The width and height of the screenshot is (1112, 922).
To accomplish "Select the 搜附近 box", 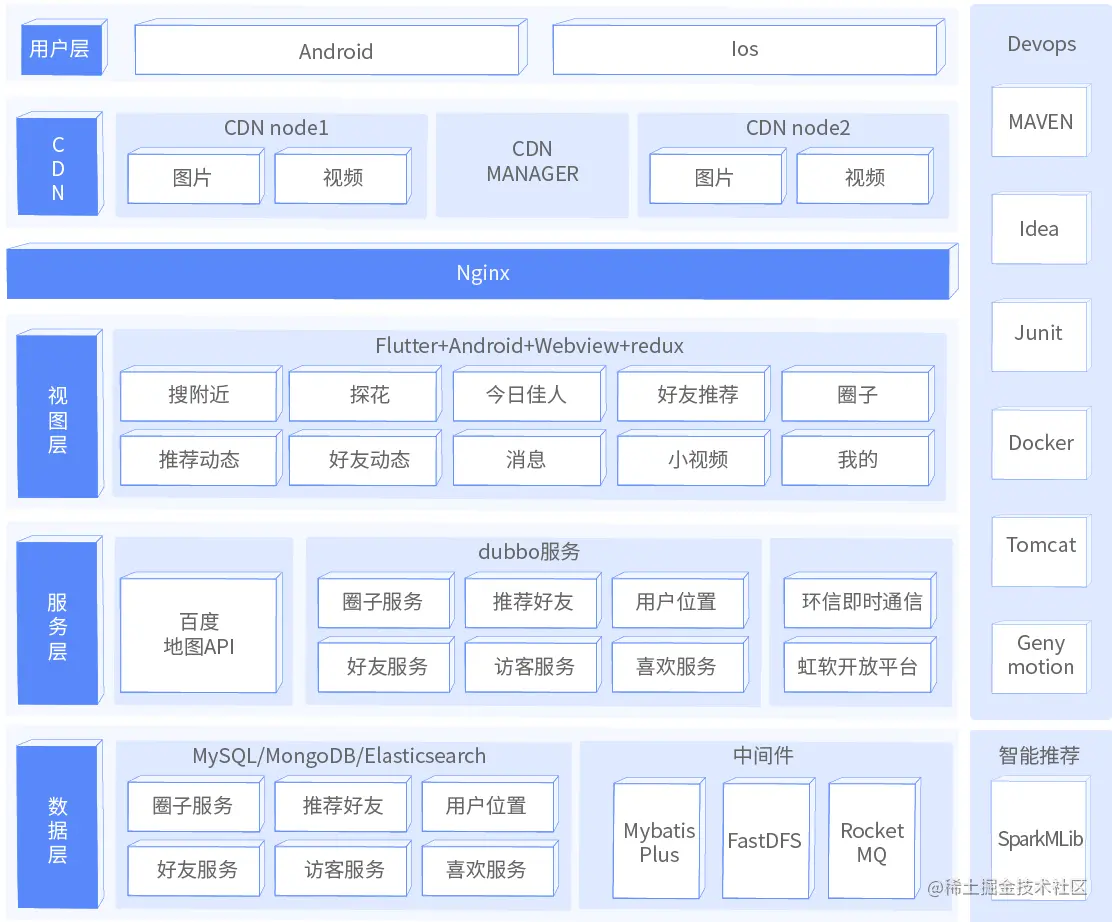I will tap(201, 394).
